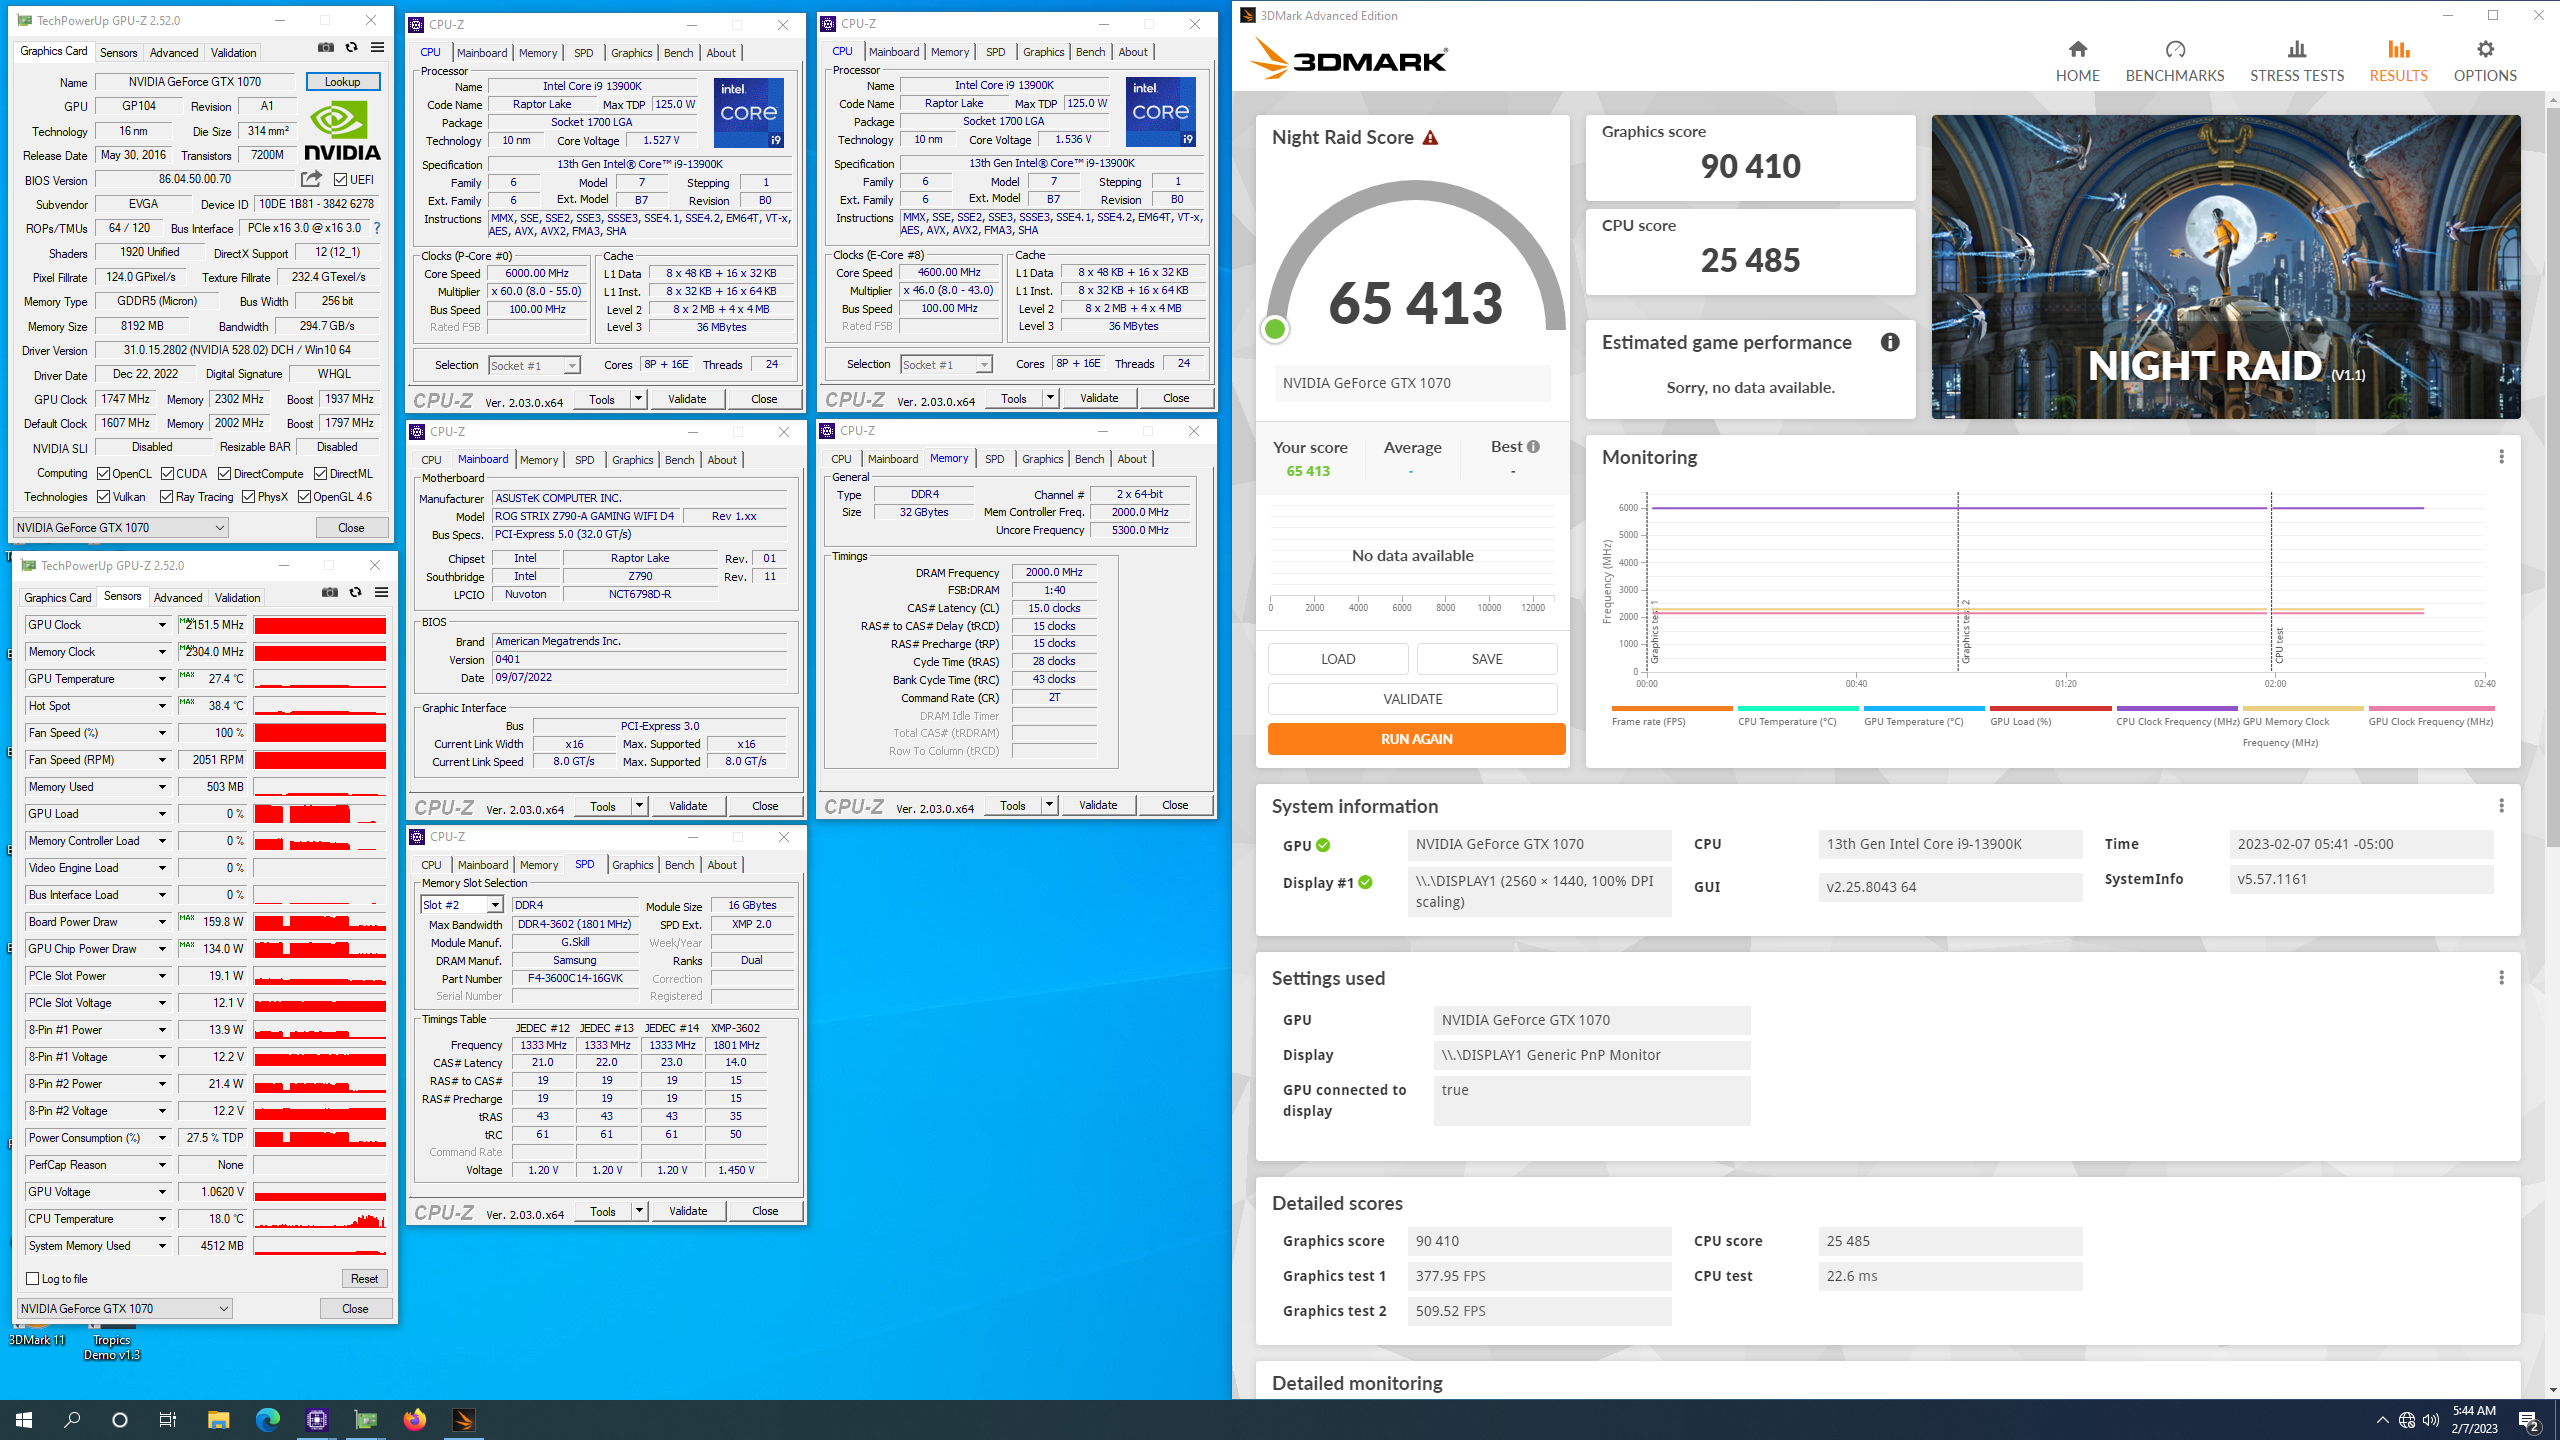Click the info icon beside Best score
The width and height of the screenshot is (2560, 1440).
click(1533, 447)
